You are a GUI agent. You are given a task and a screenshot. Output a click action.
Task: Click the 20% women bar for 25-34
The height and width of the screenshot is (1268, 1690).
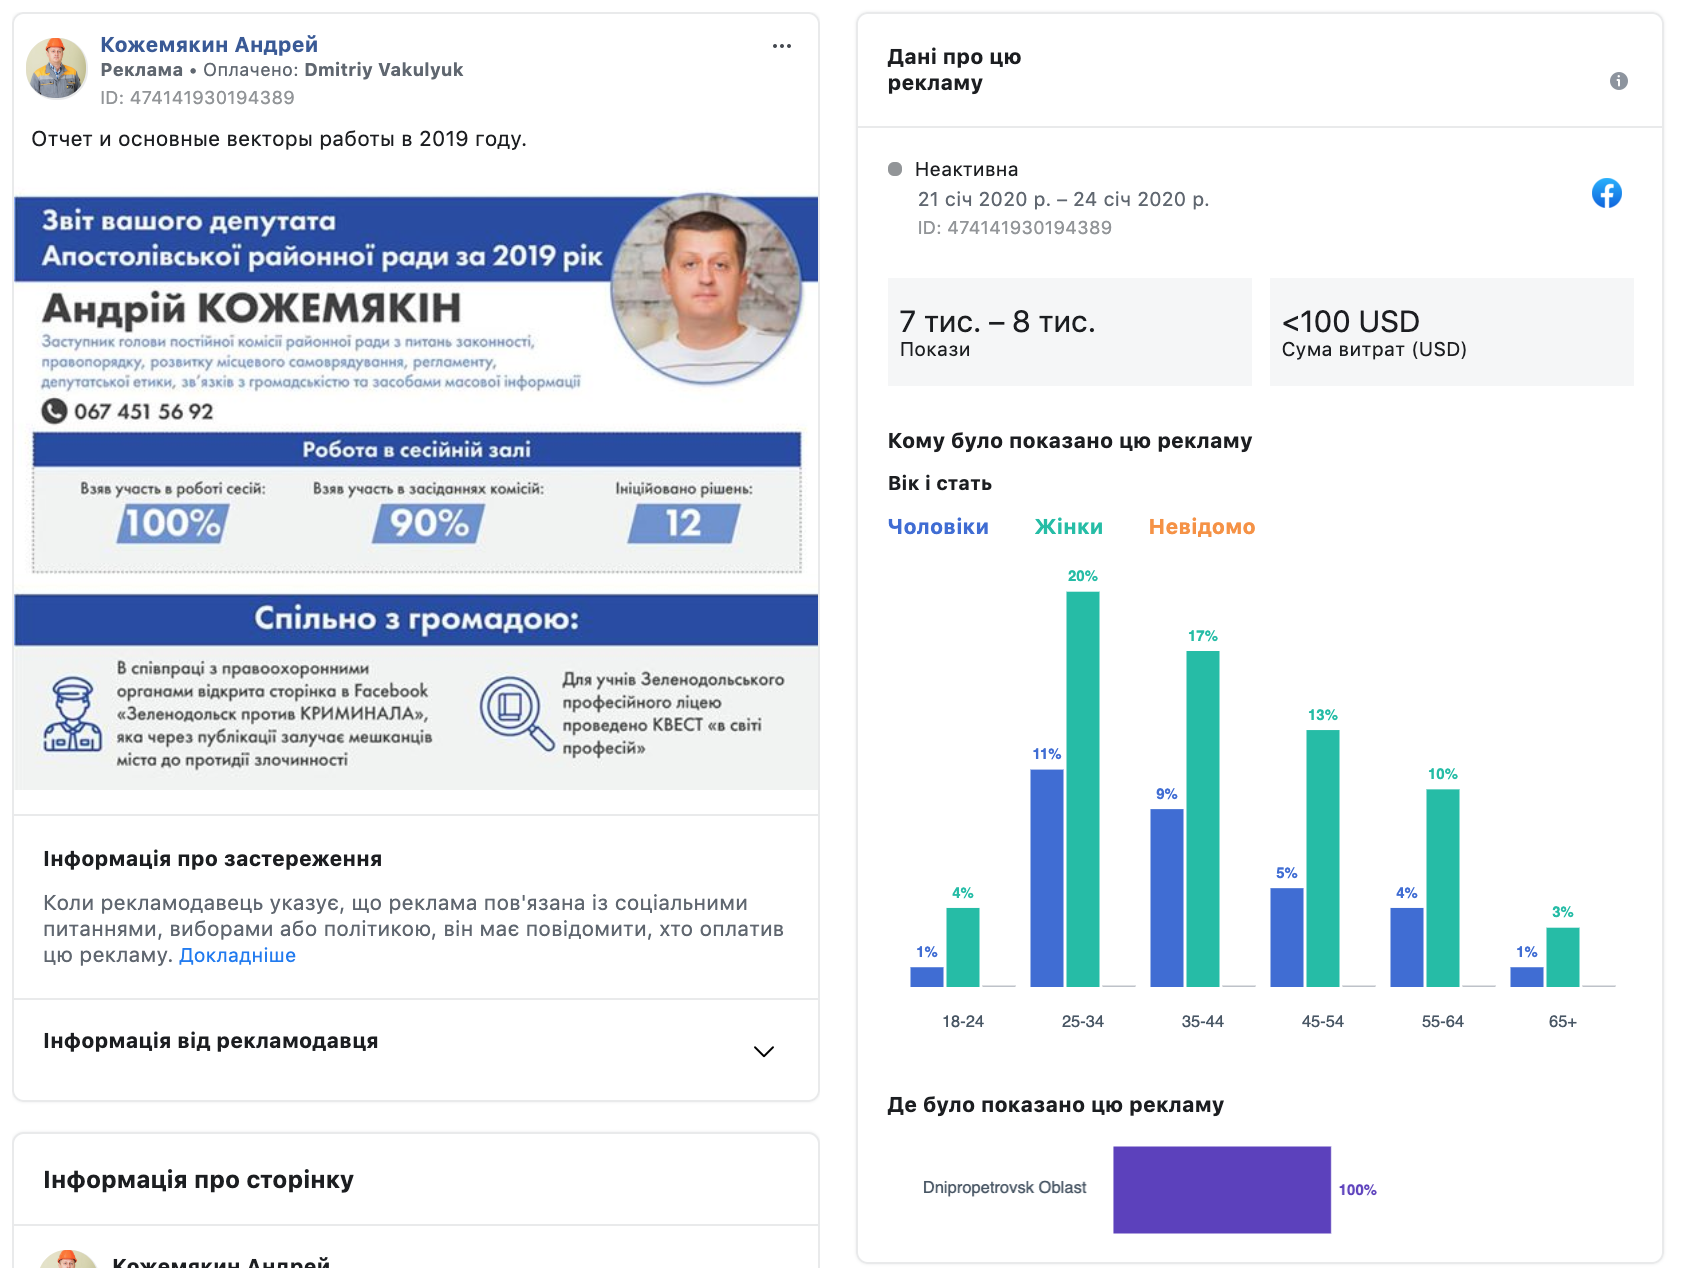[x=1082, y=789]
